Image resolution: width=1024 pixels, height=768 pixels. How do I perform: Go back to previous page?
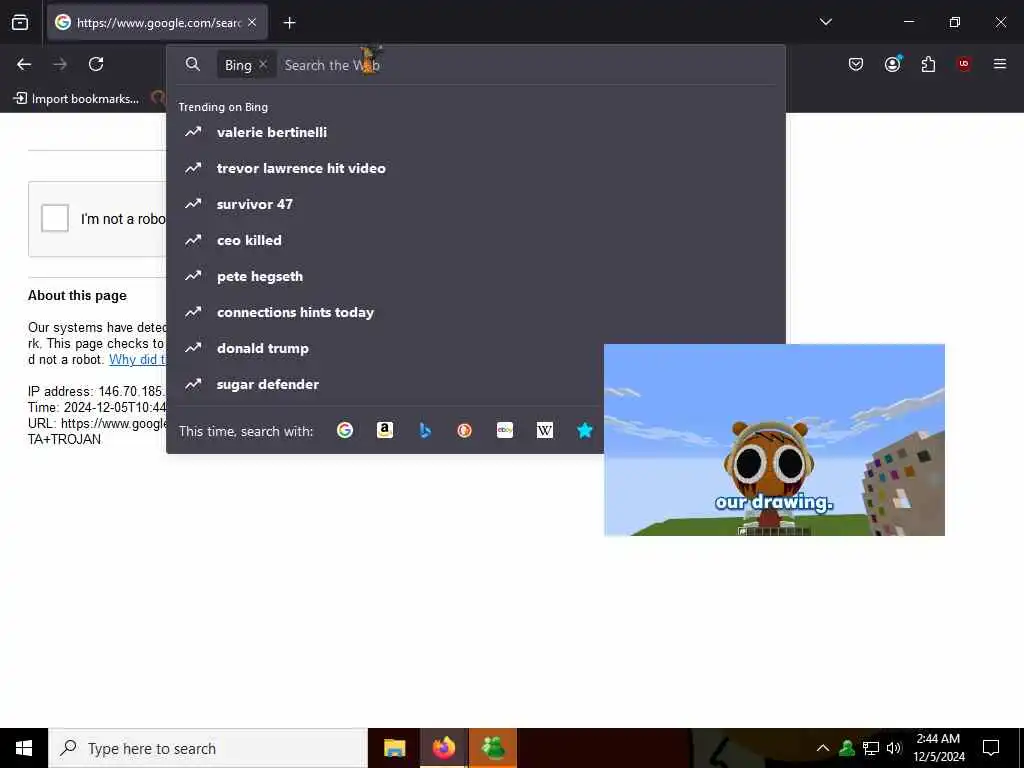pos(24,64)
